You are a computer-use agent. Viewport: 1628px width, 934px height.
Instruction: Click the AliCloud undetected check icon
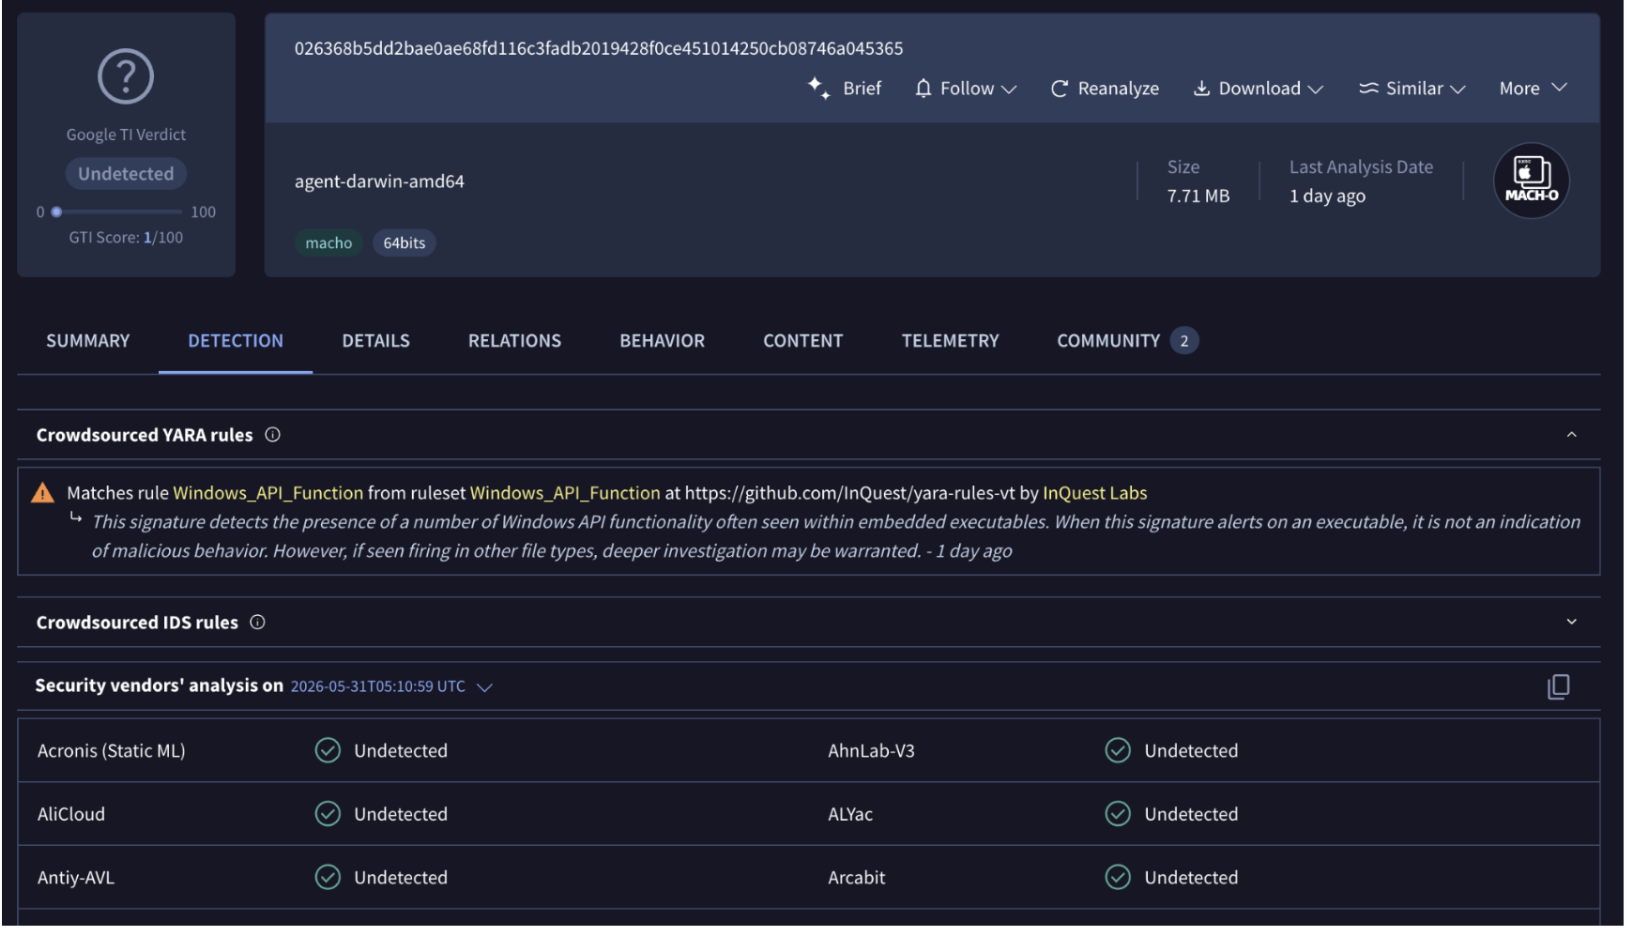pyautogui.click(x=328, y=814)
